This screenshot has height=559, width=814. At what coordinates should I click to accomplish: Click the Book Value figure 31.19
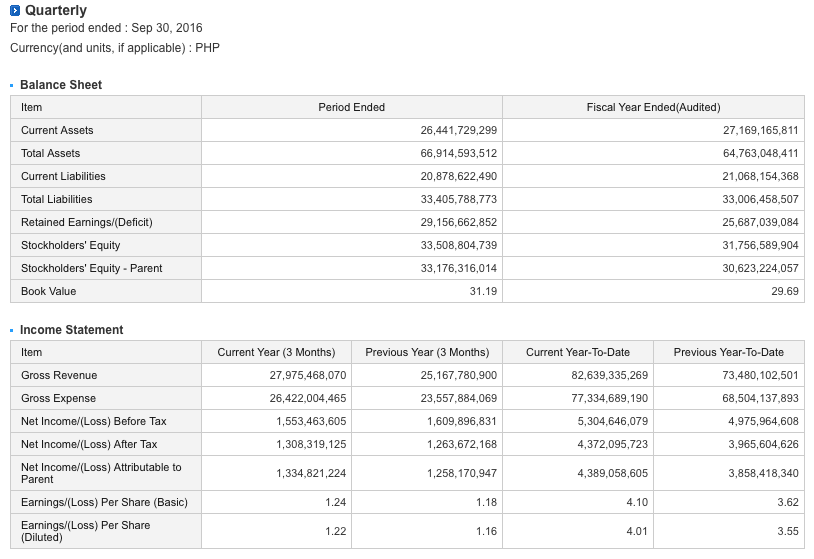(483, 291)
